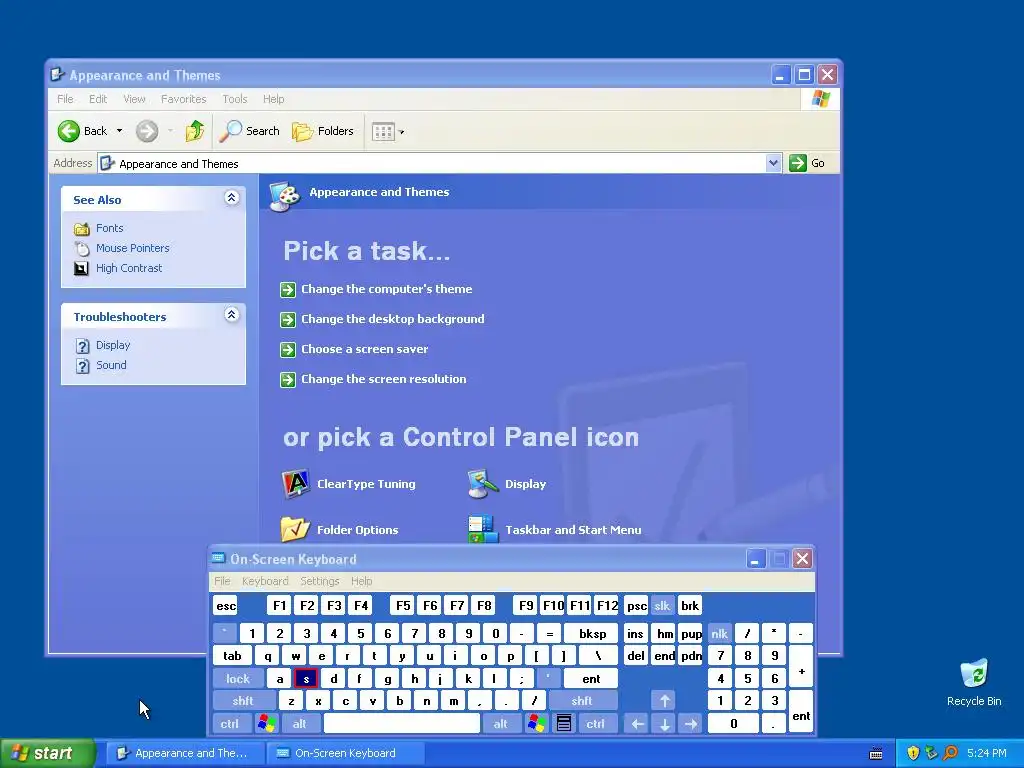1024x768 pixels.
Task: Switch to On-Screen Keyboard taskbar button
Action: point(346,753)
